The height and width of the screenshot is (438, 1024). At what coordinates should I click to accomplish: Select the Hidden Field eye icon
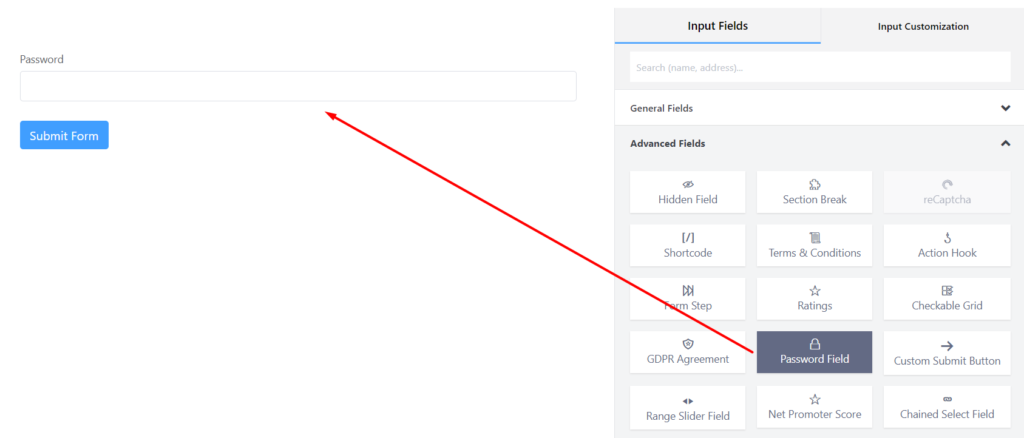click(688, 185)
